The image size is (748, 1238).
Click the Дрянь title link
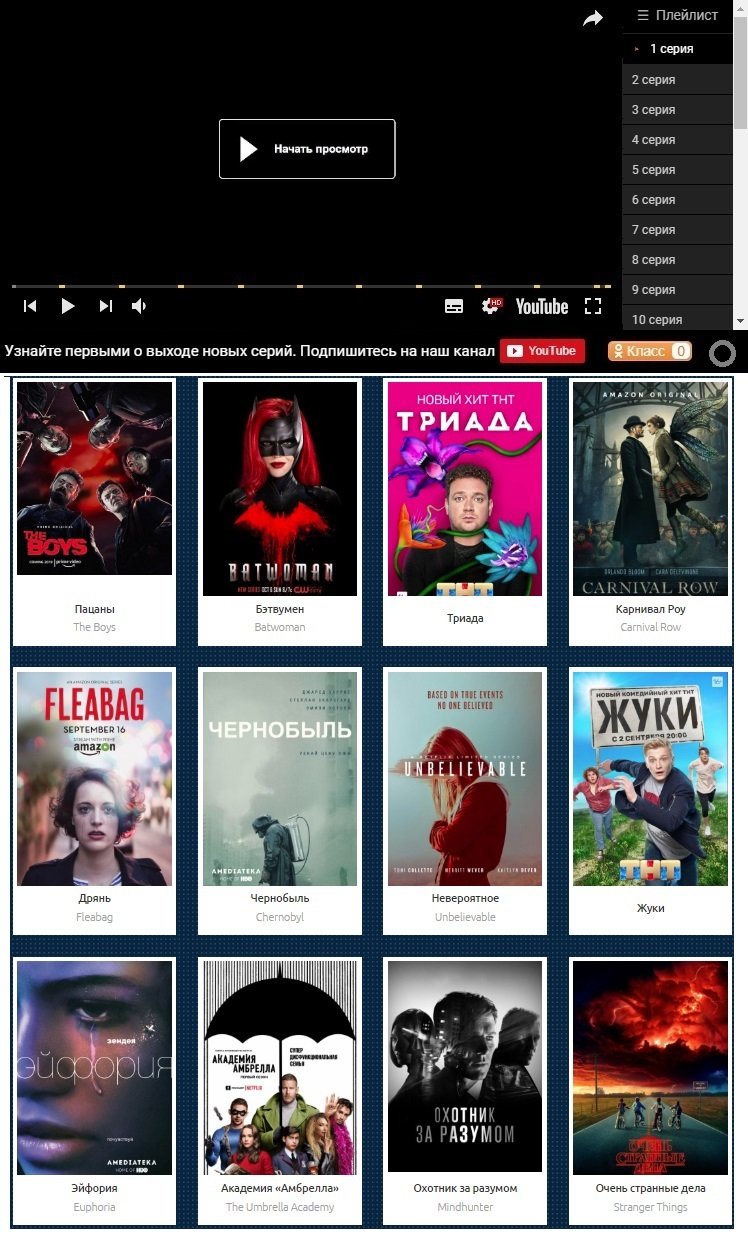95,898
